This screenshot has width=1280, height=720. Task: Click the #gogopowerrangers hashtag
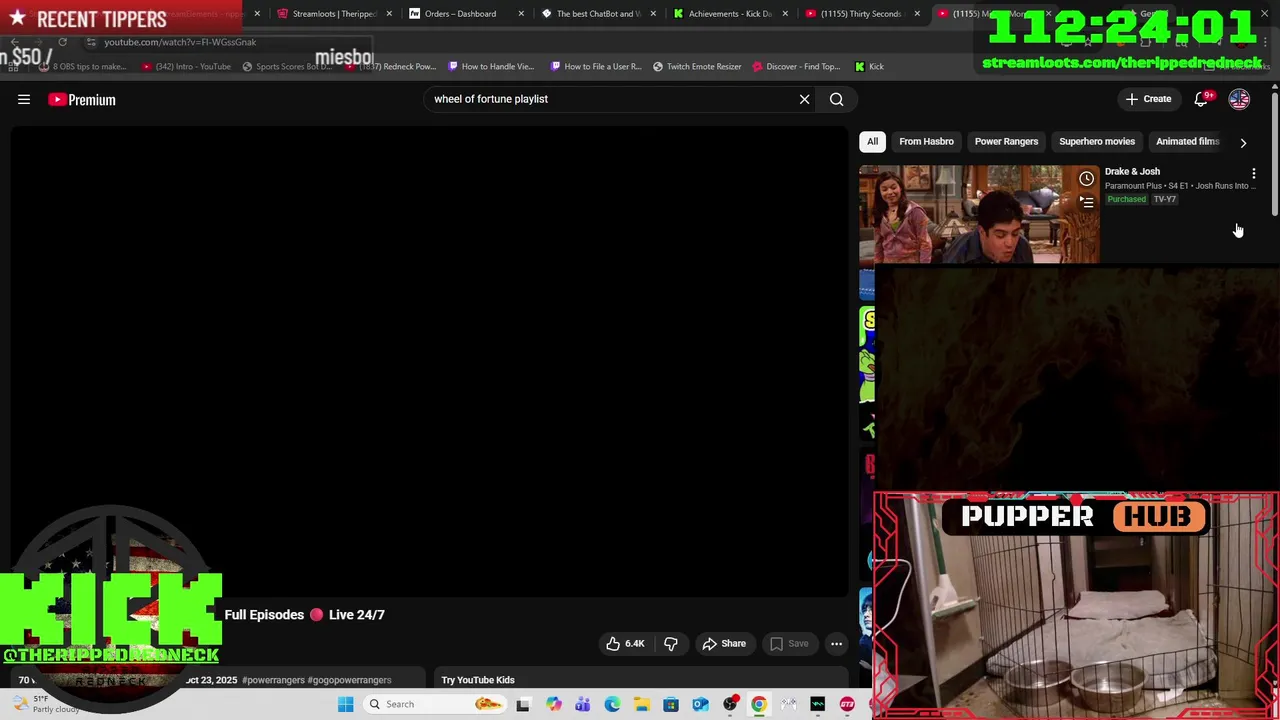pyautogui.click(x=350, y=680)
